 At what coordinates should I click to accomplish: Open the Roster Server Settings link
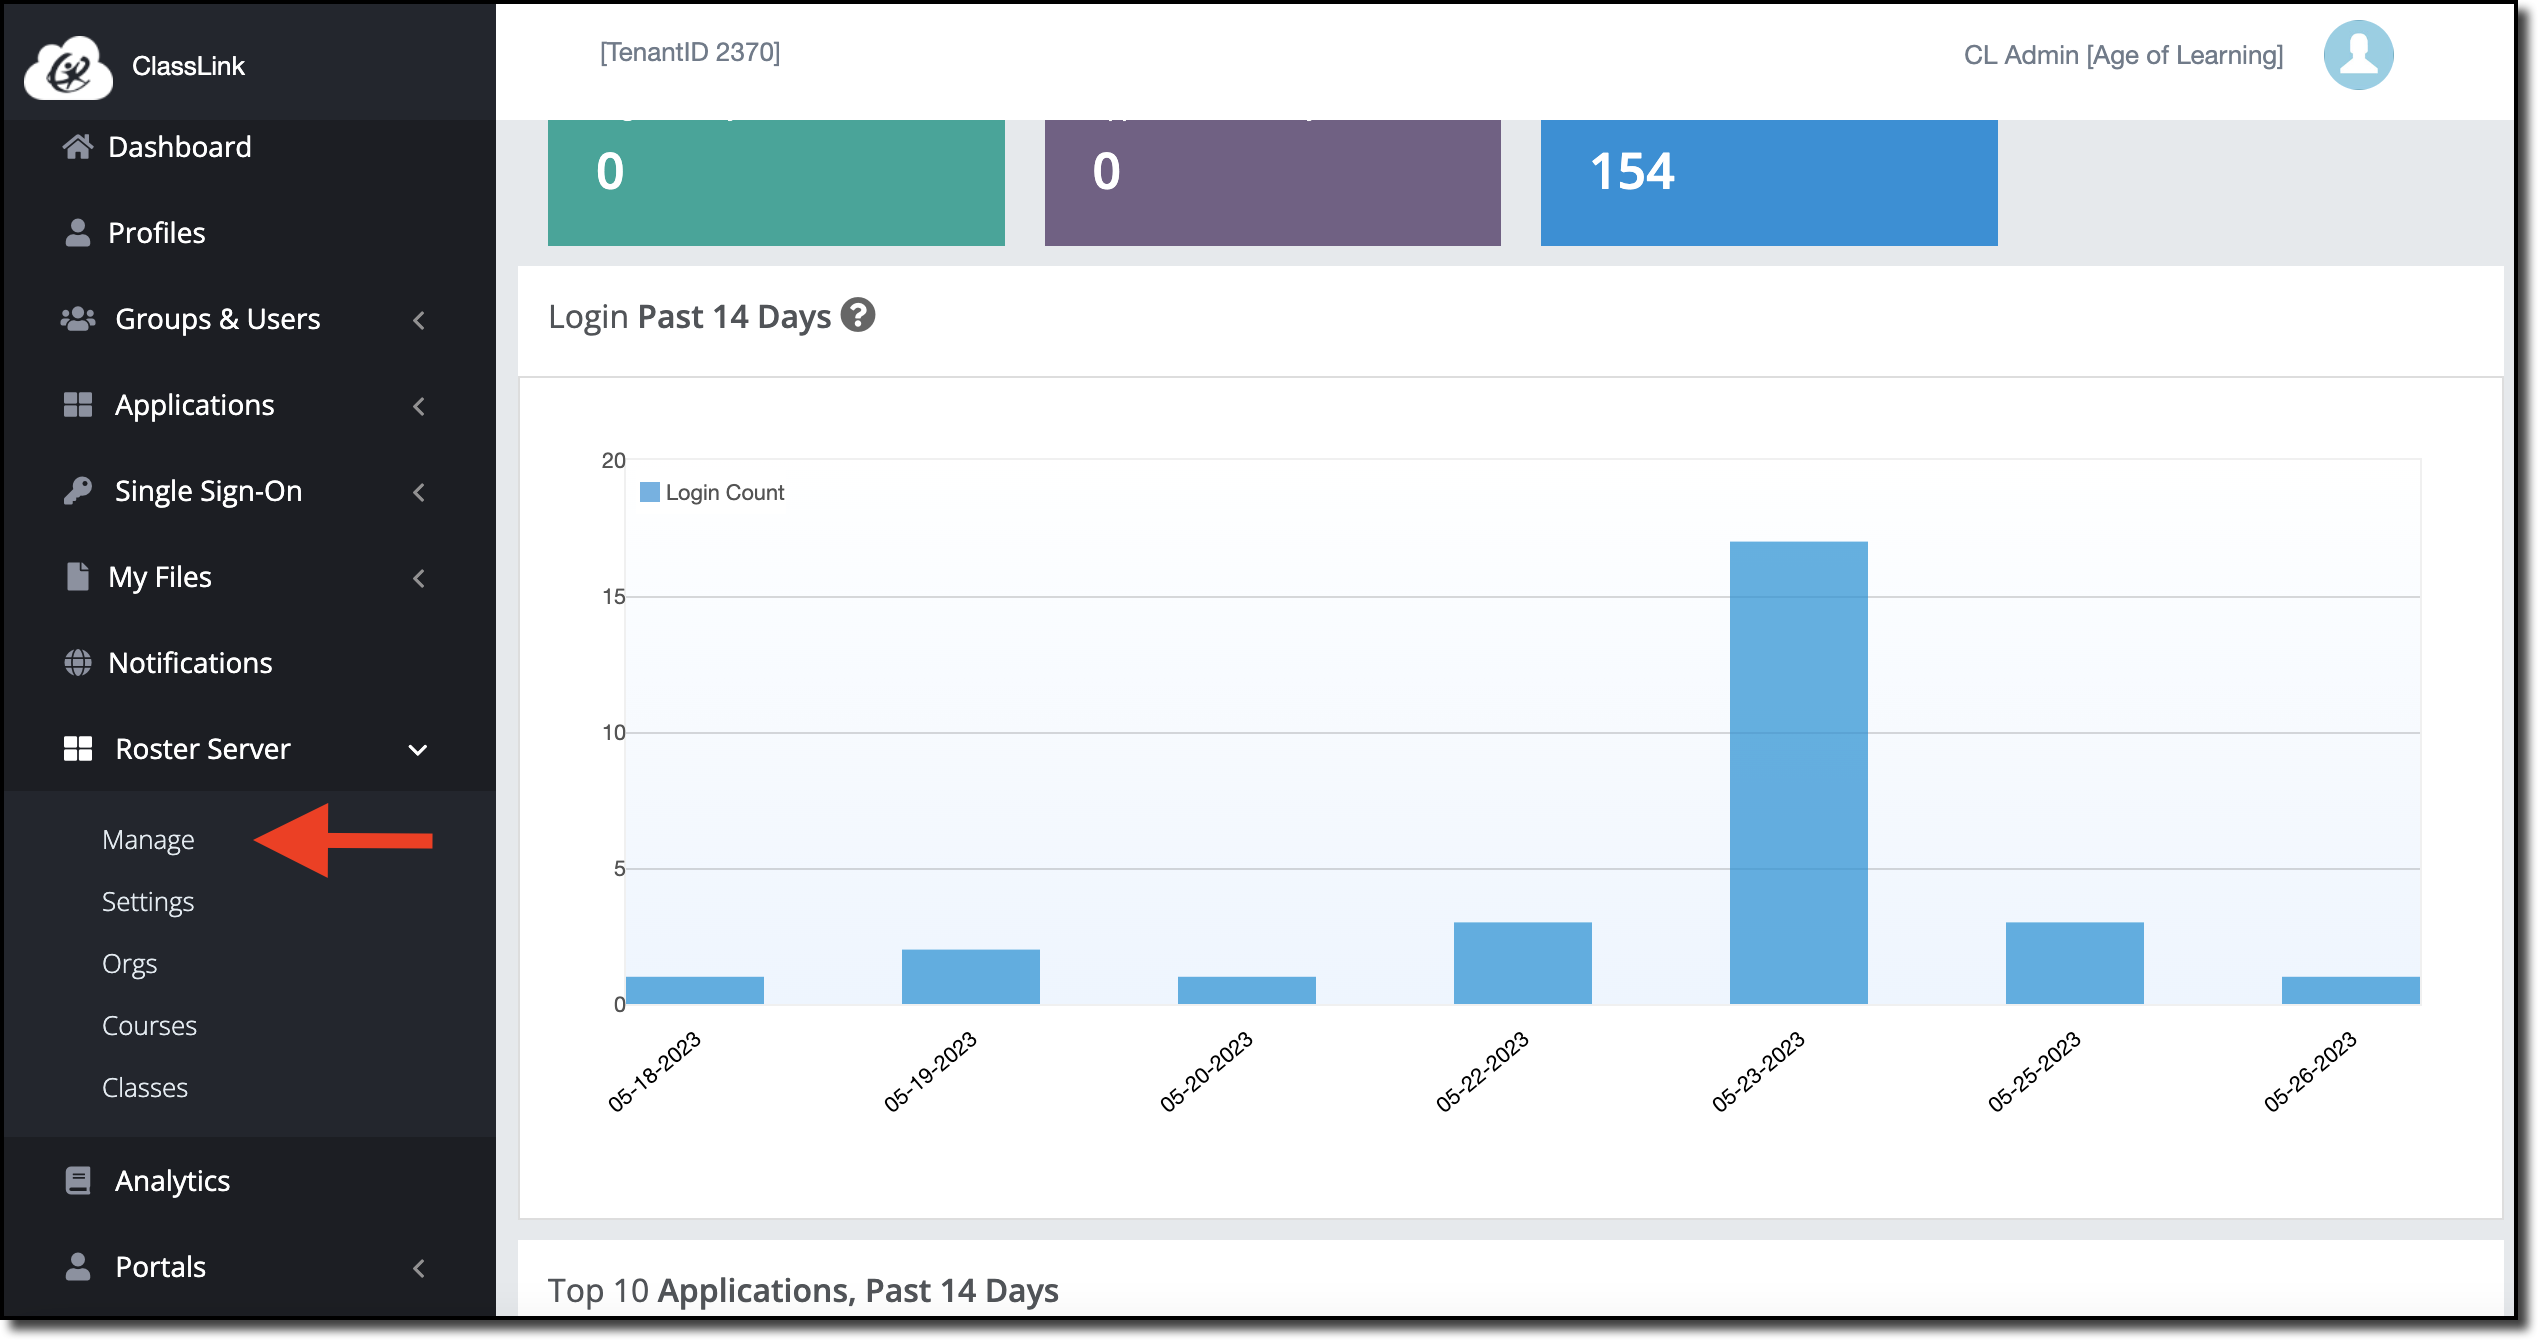pyautogui.click(x=148, y=901)
